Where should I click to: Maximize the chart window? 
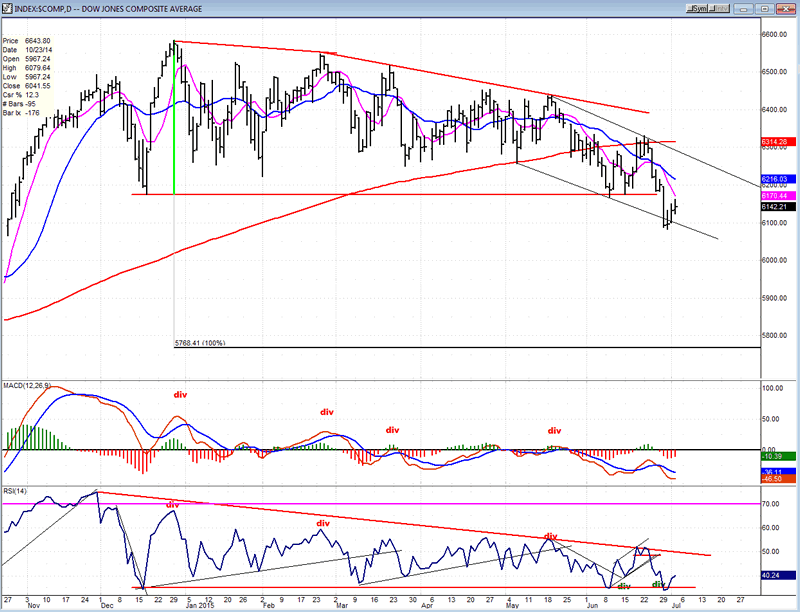(x=766, y=10)
